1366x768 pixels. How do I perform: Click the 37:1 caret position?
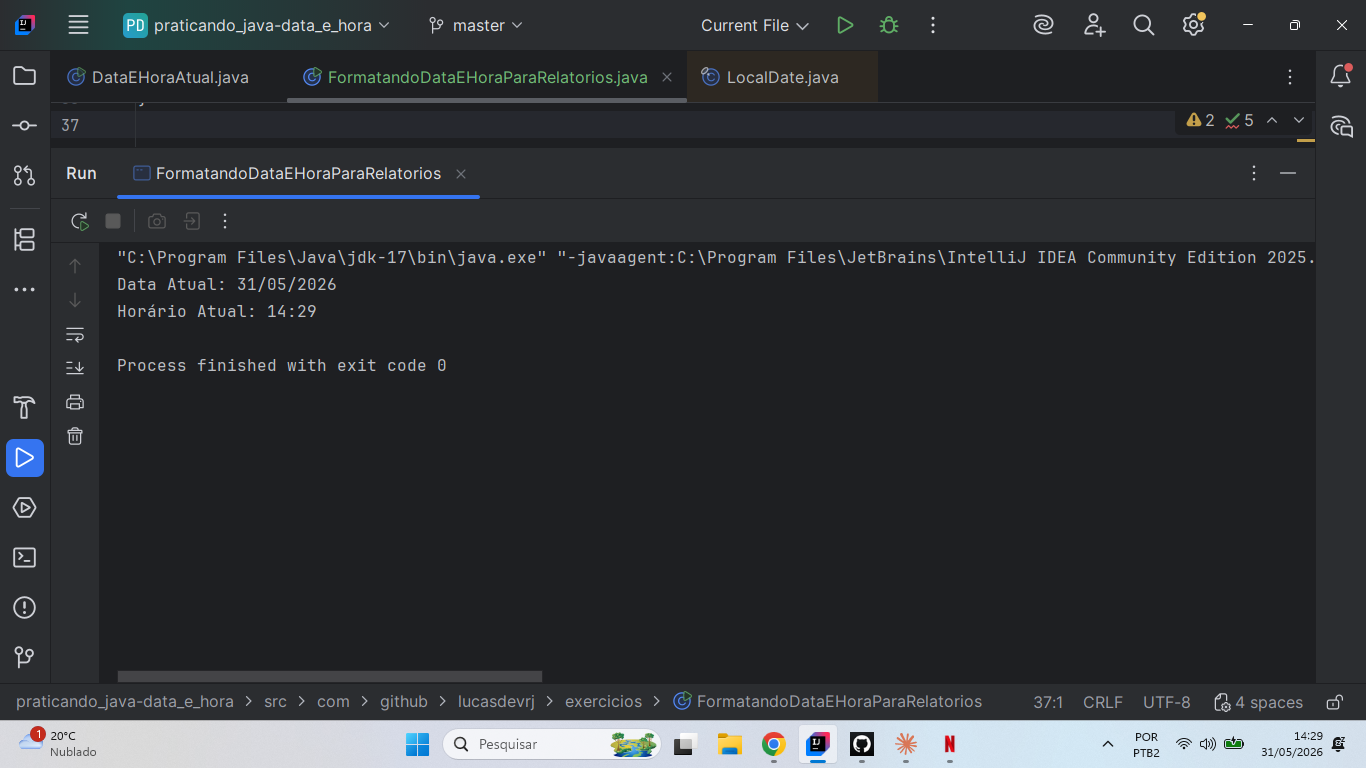point(1048,702)
